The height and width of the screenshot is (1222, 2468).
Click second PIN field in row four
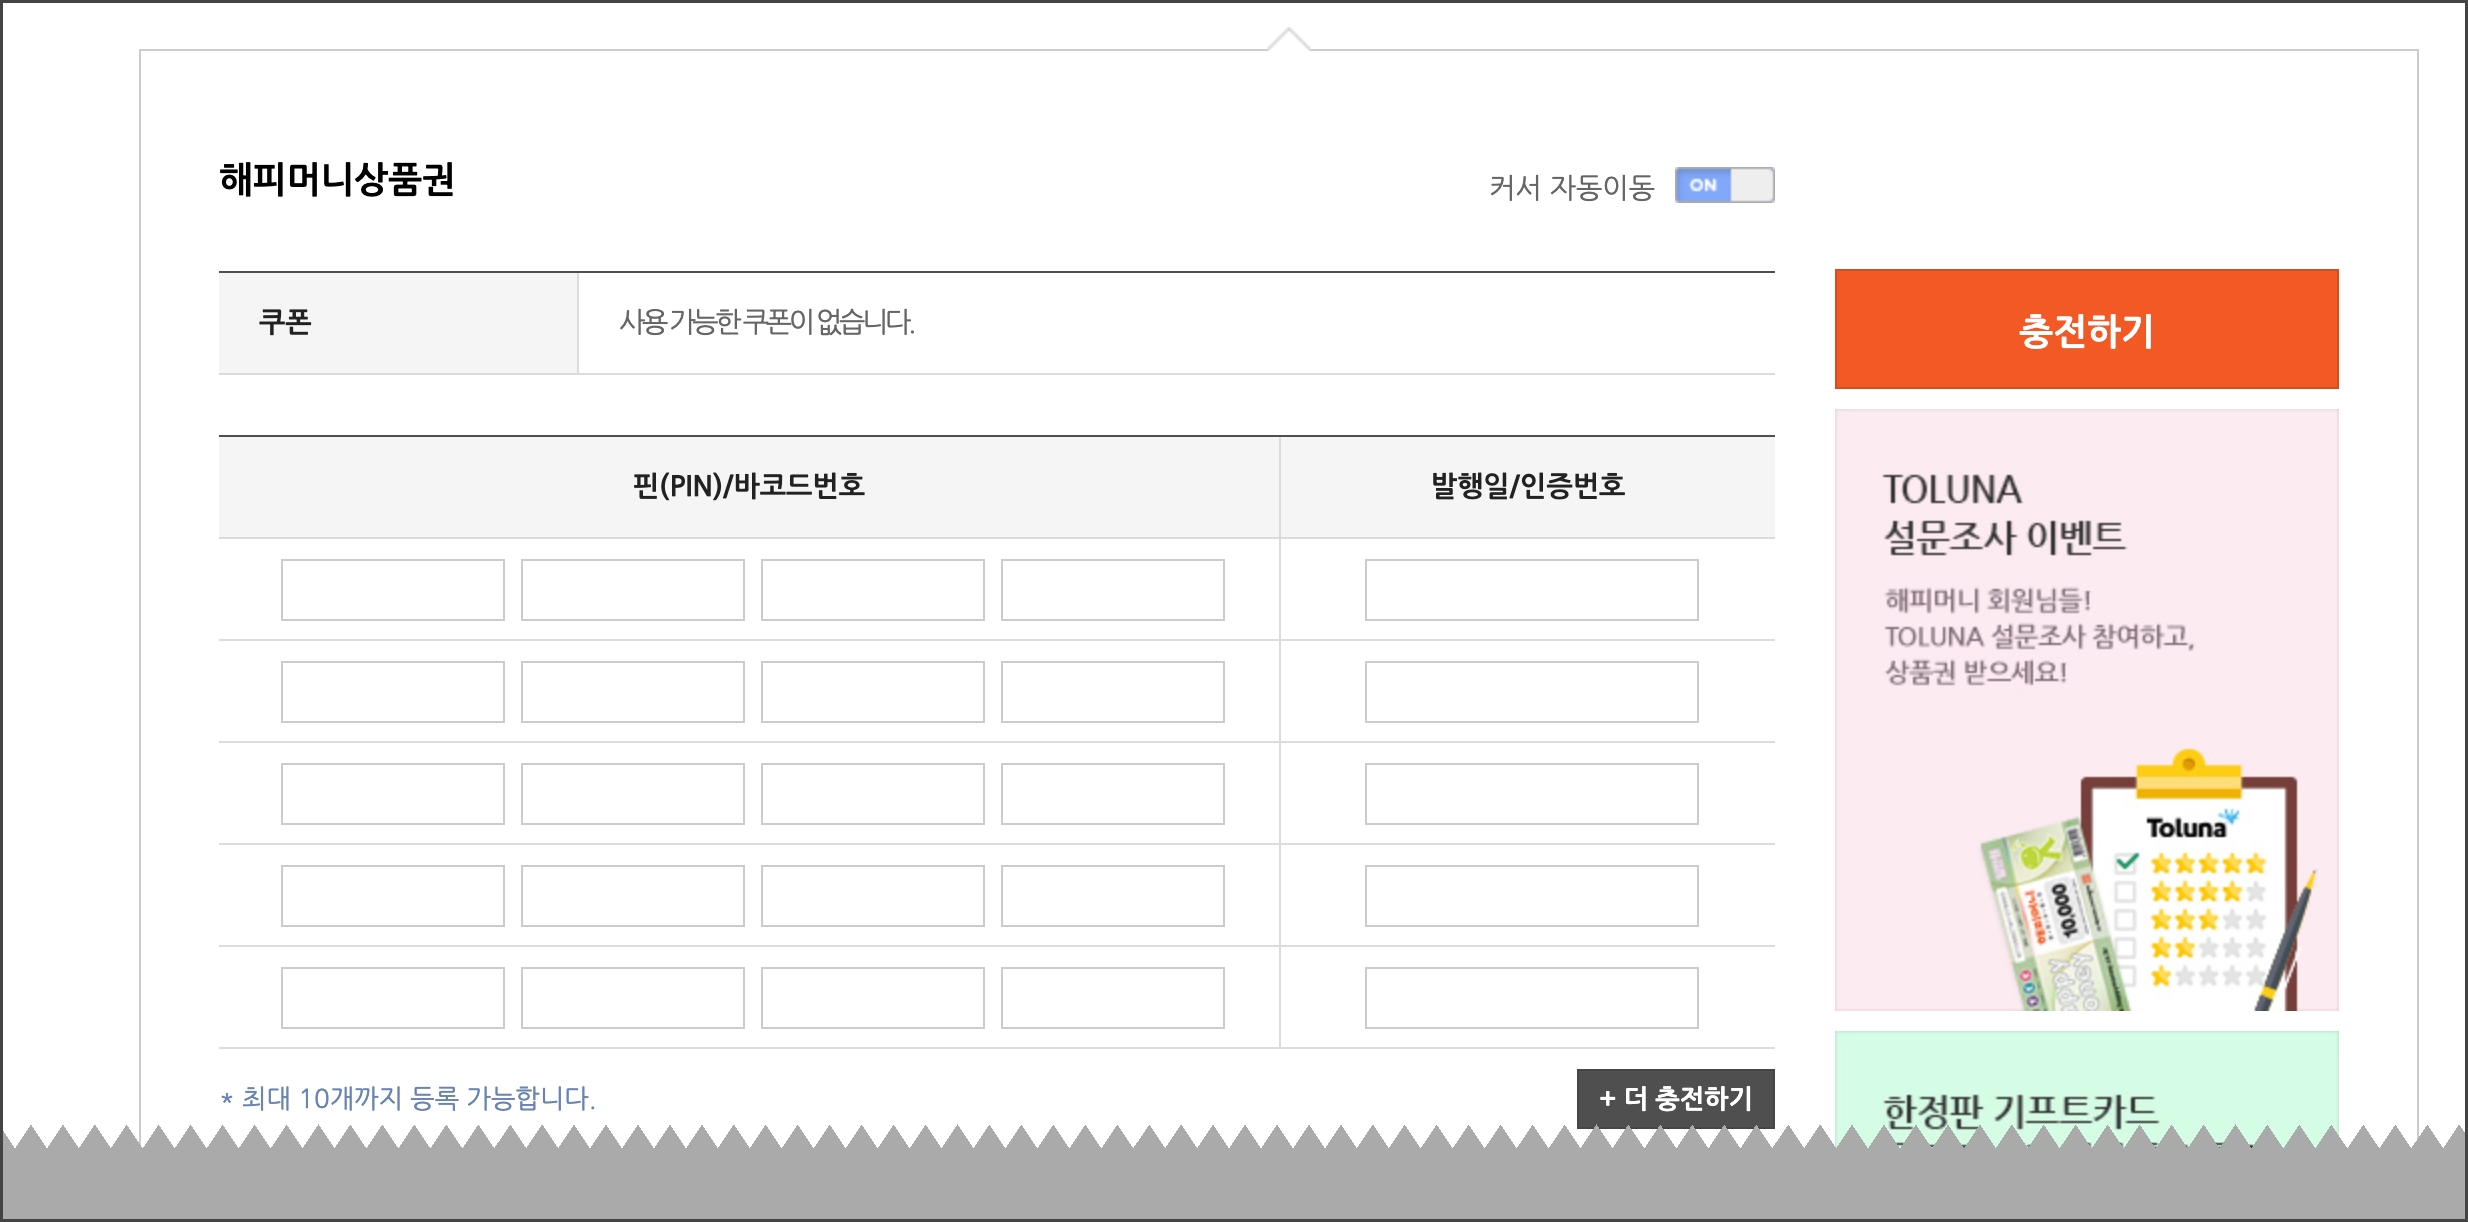point(632,896)
